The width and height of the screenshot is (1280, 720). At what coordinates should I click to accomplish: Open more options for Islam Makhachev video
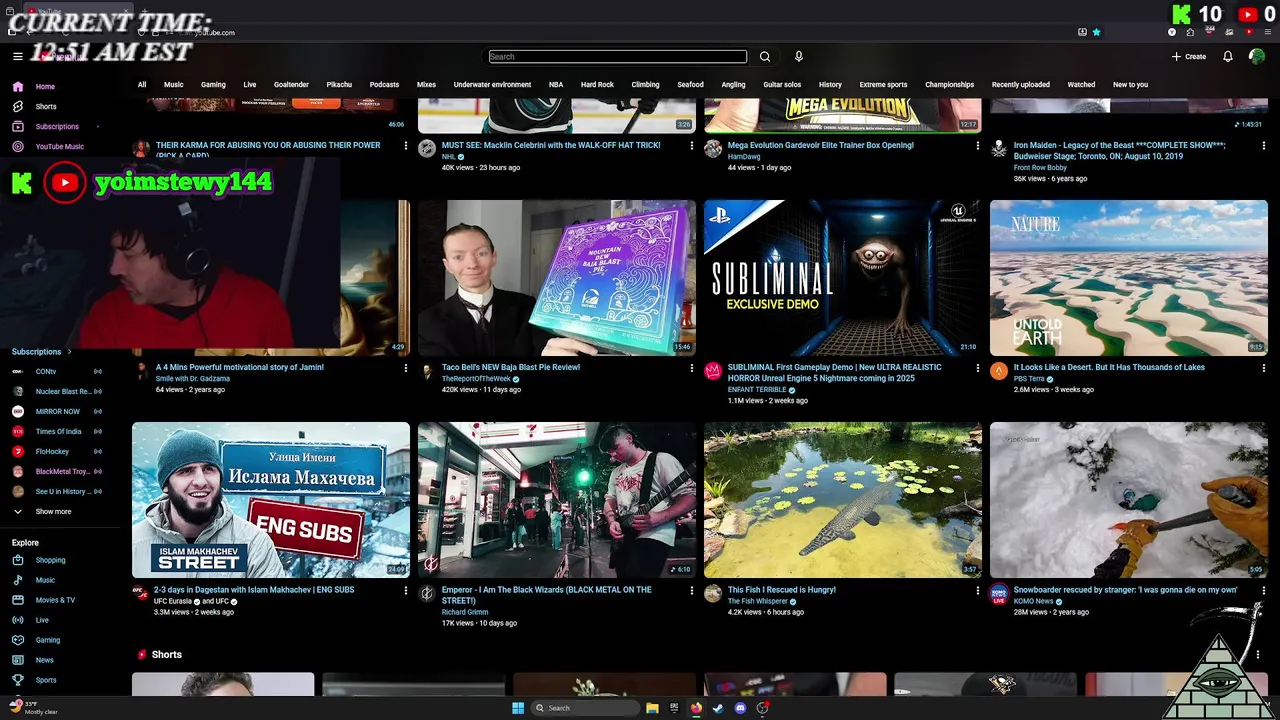click(x=406, y=590)
